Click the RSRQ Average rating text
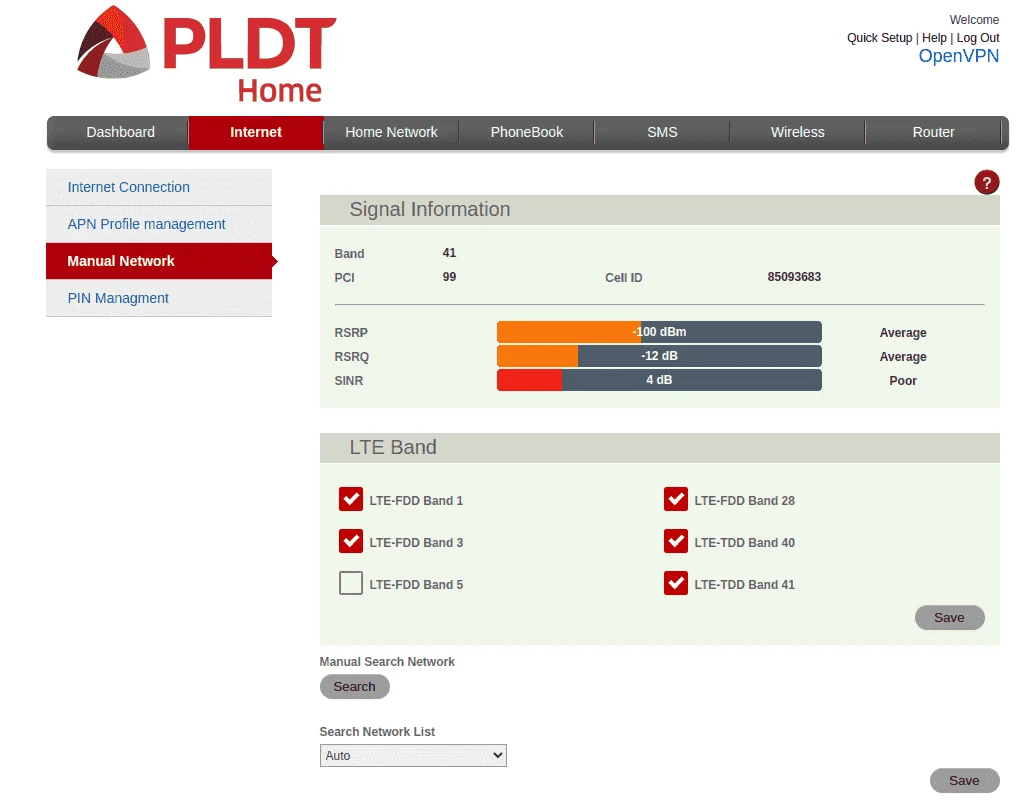Screen dimensions: 1022x802 (x=903, y=357)
